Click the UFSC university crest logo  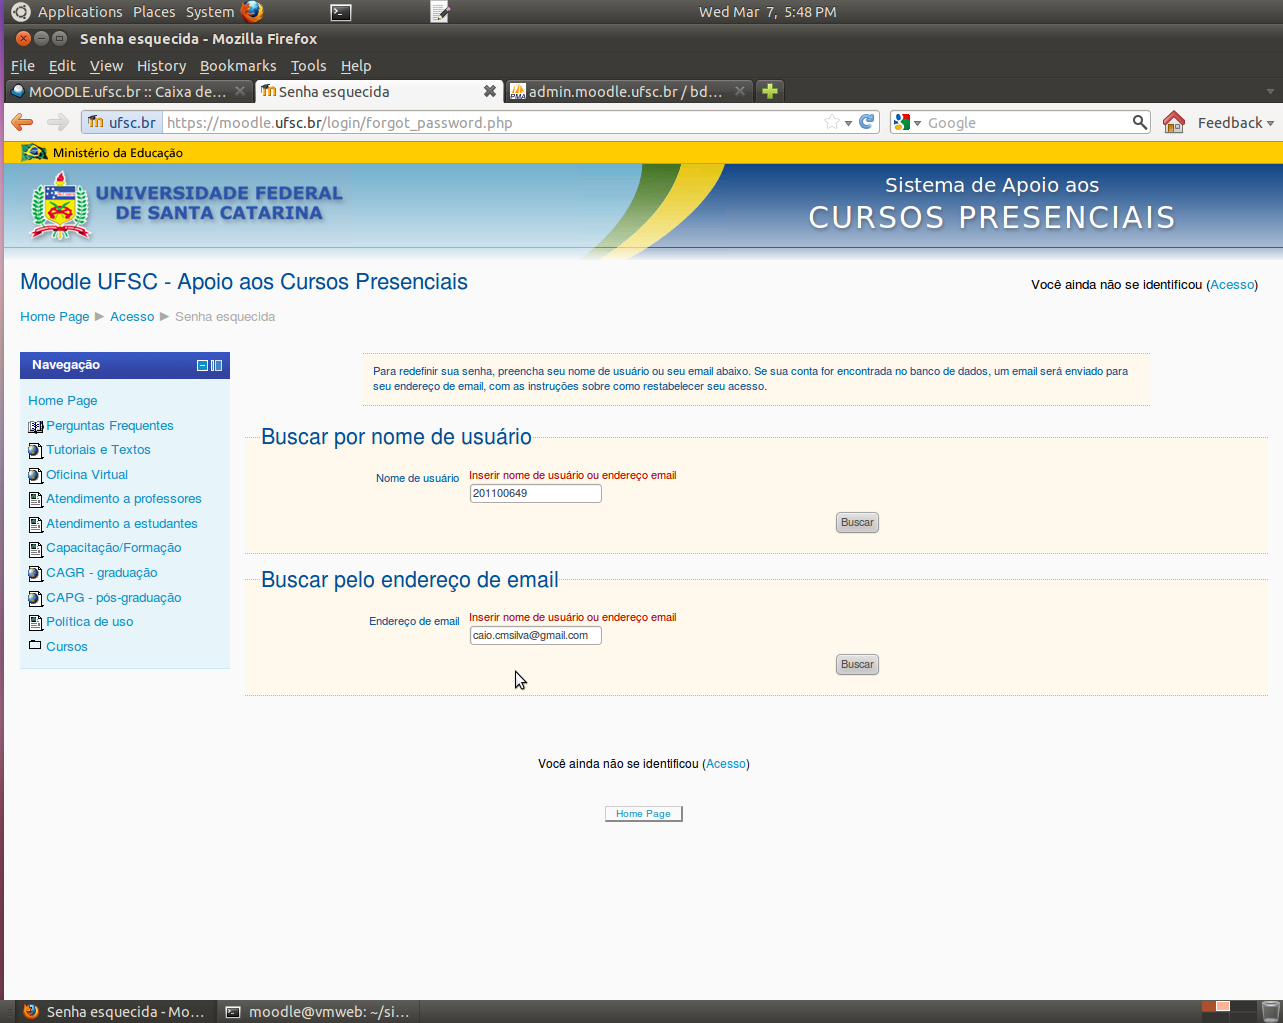(x=61, y=206)
